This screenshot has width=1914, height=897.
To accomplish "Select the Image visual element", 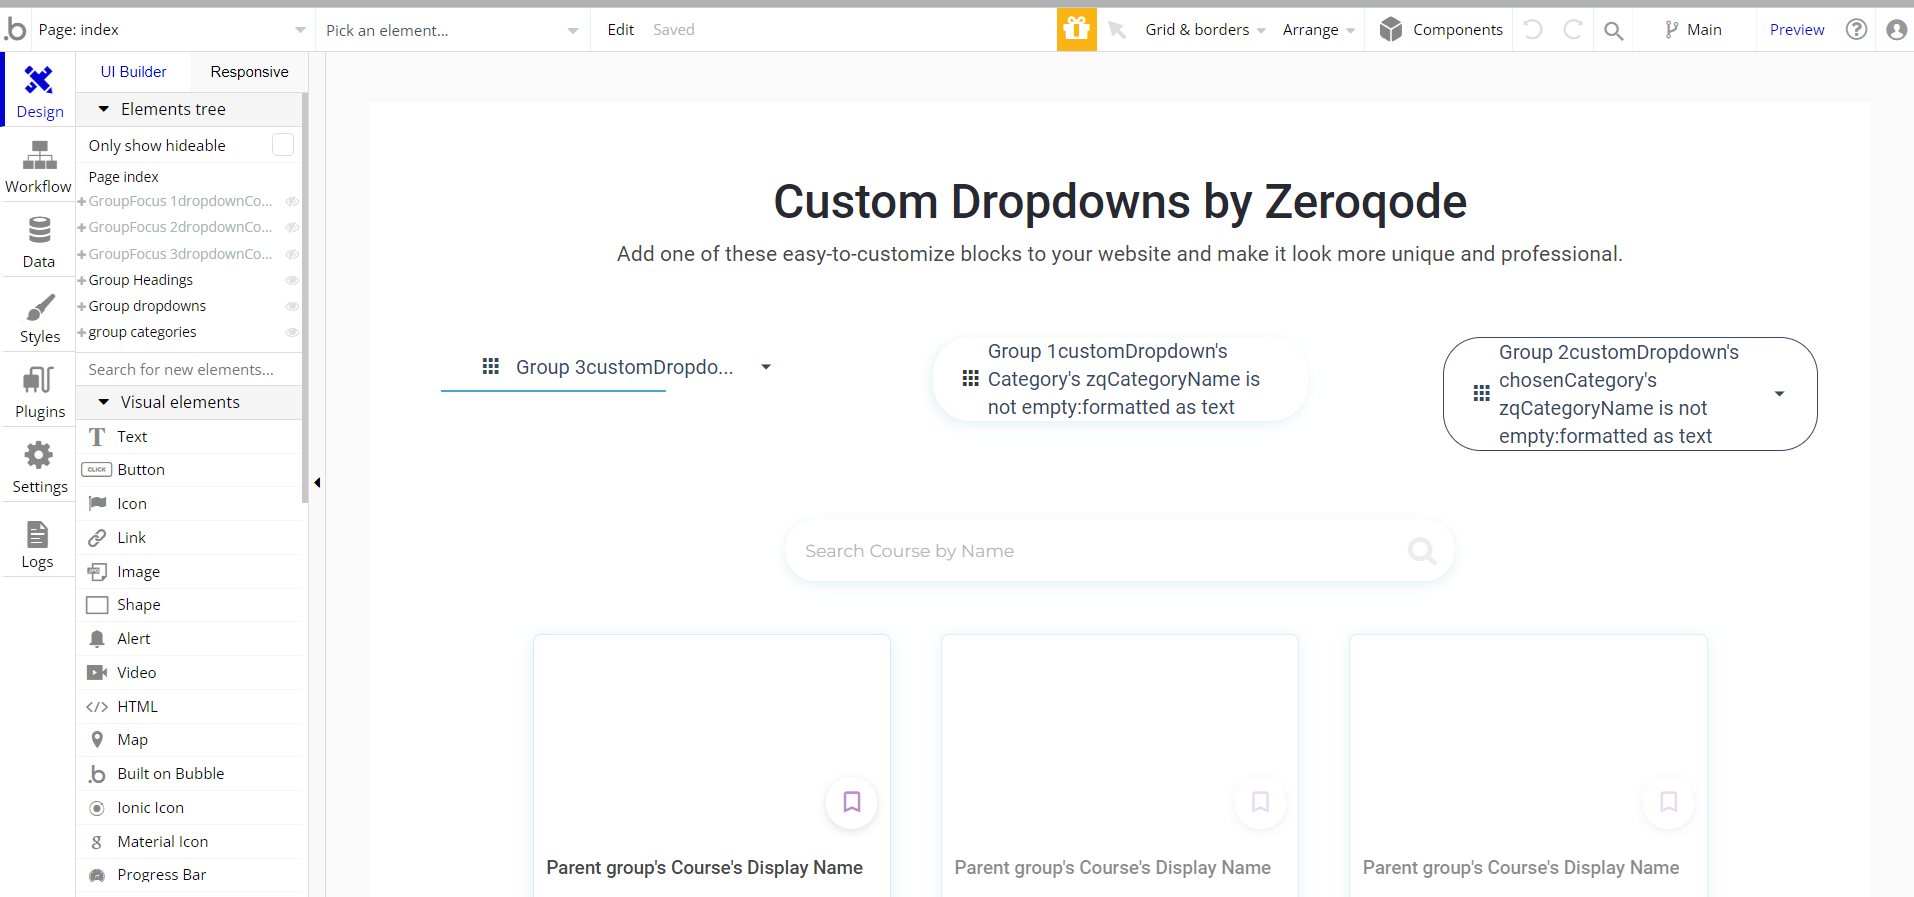I will (189, 572).
